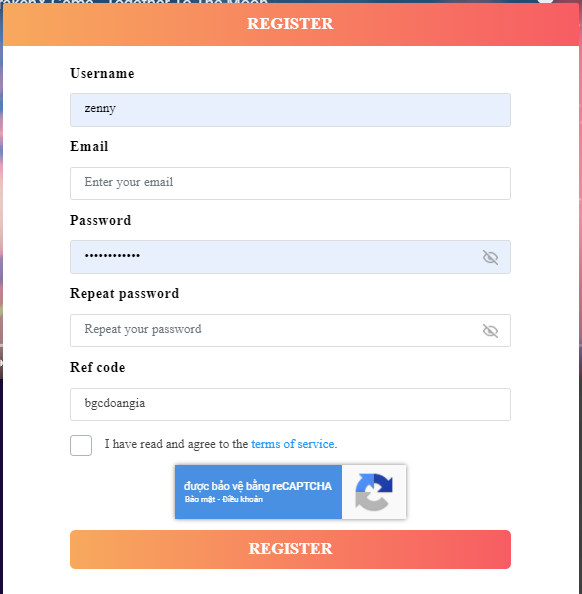The height and width of the screenshot is (594, 582).
Task: Click the Ref code label
Action: [98, 367]
